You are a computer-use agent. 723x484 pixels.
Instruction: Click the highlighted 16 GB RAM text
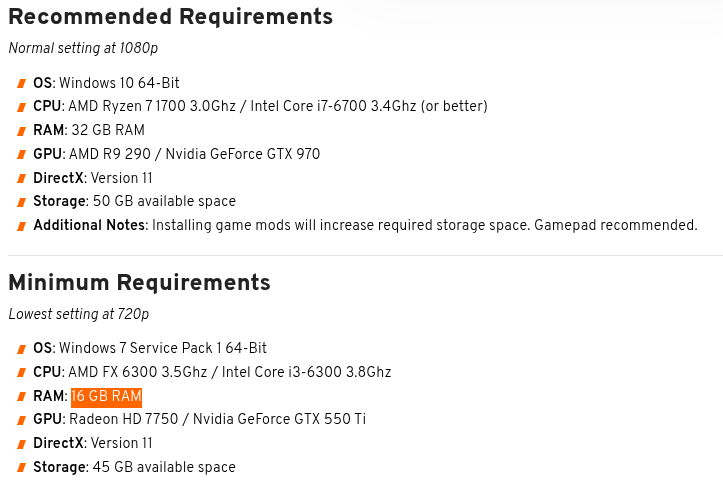[107, 396]
